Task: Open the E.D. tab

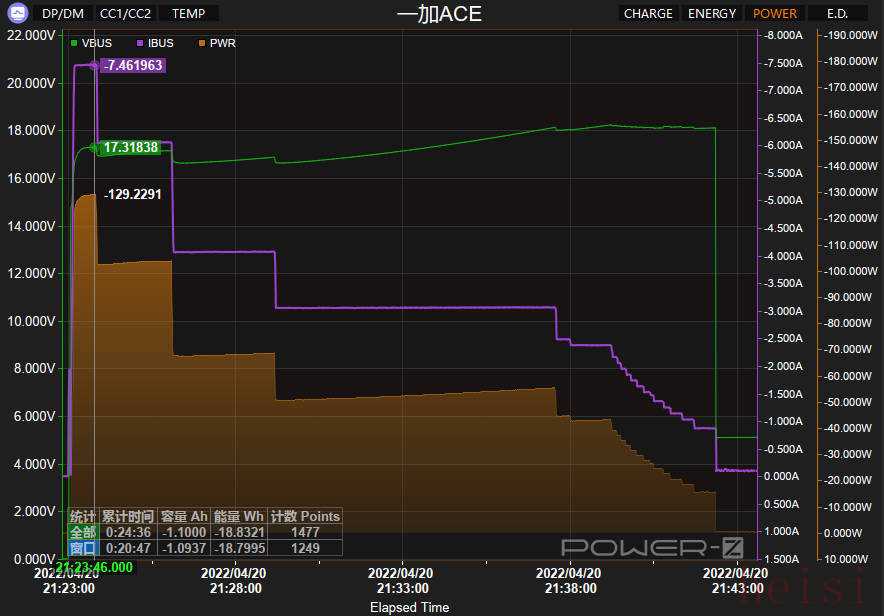Action: tap(837, 14)
